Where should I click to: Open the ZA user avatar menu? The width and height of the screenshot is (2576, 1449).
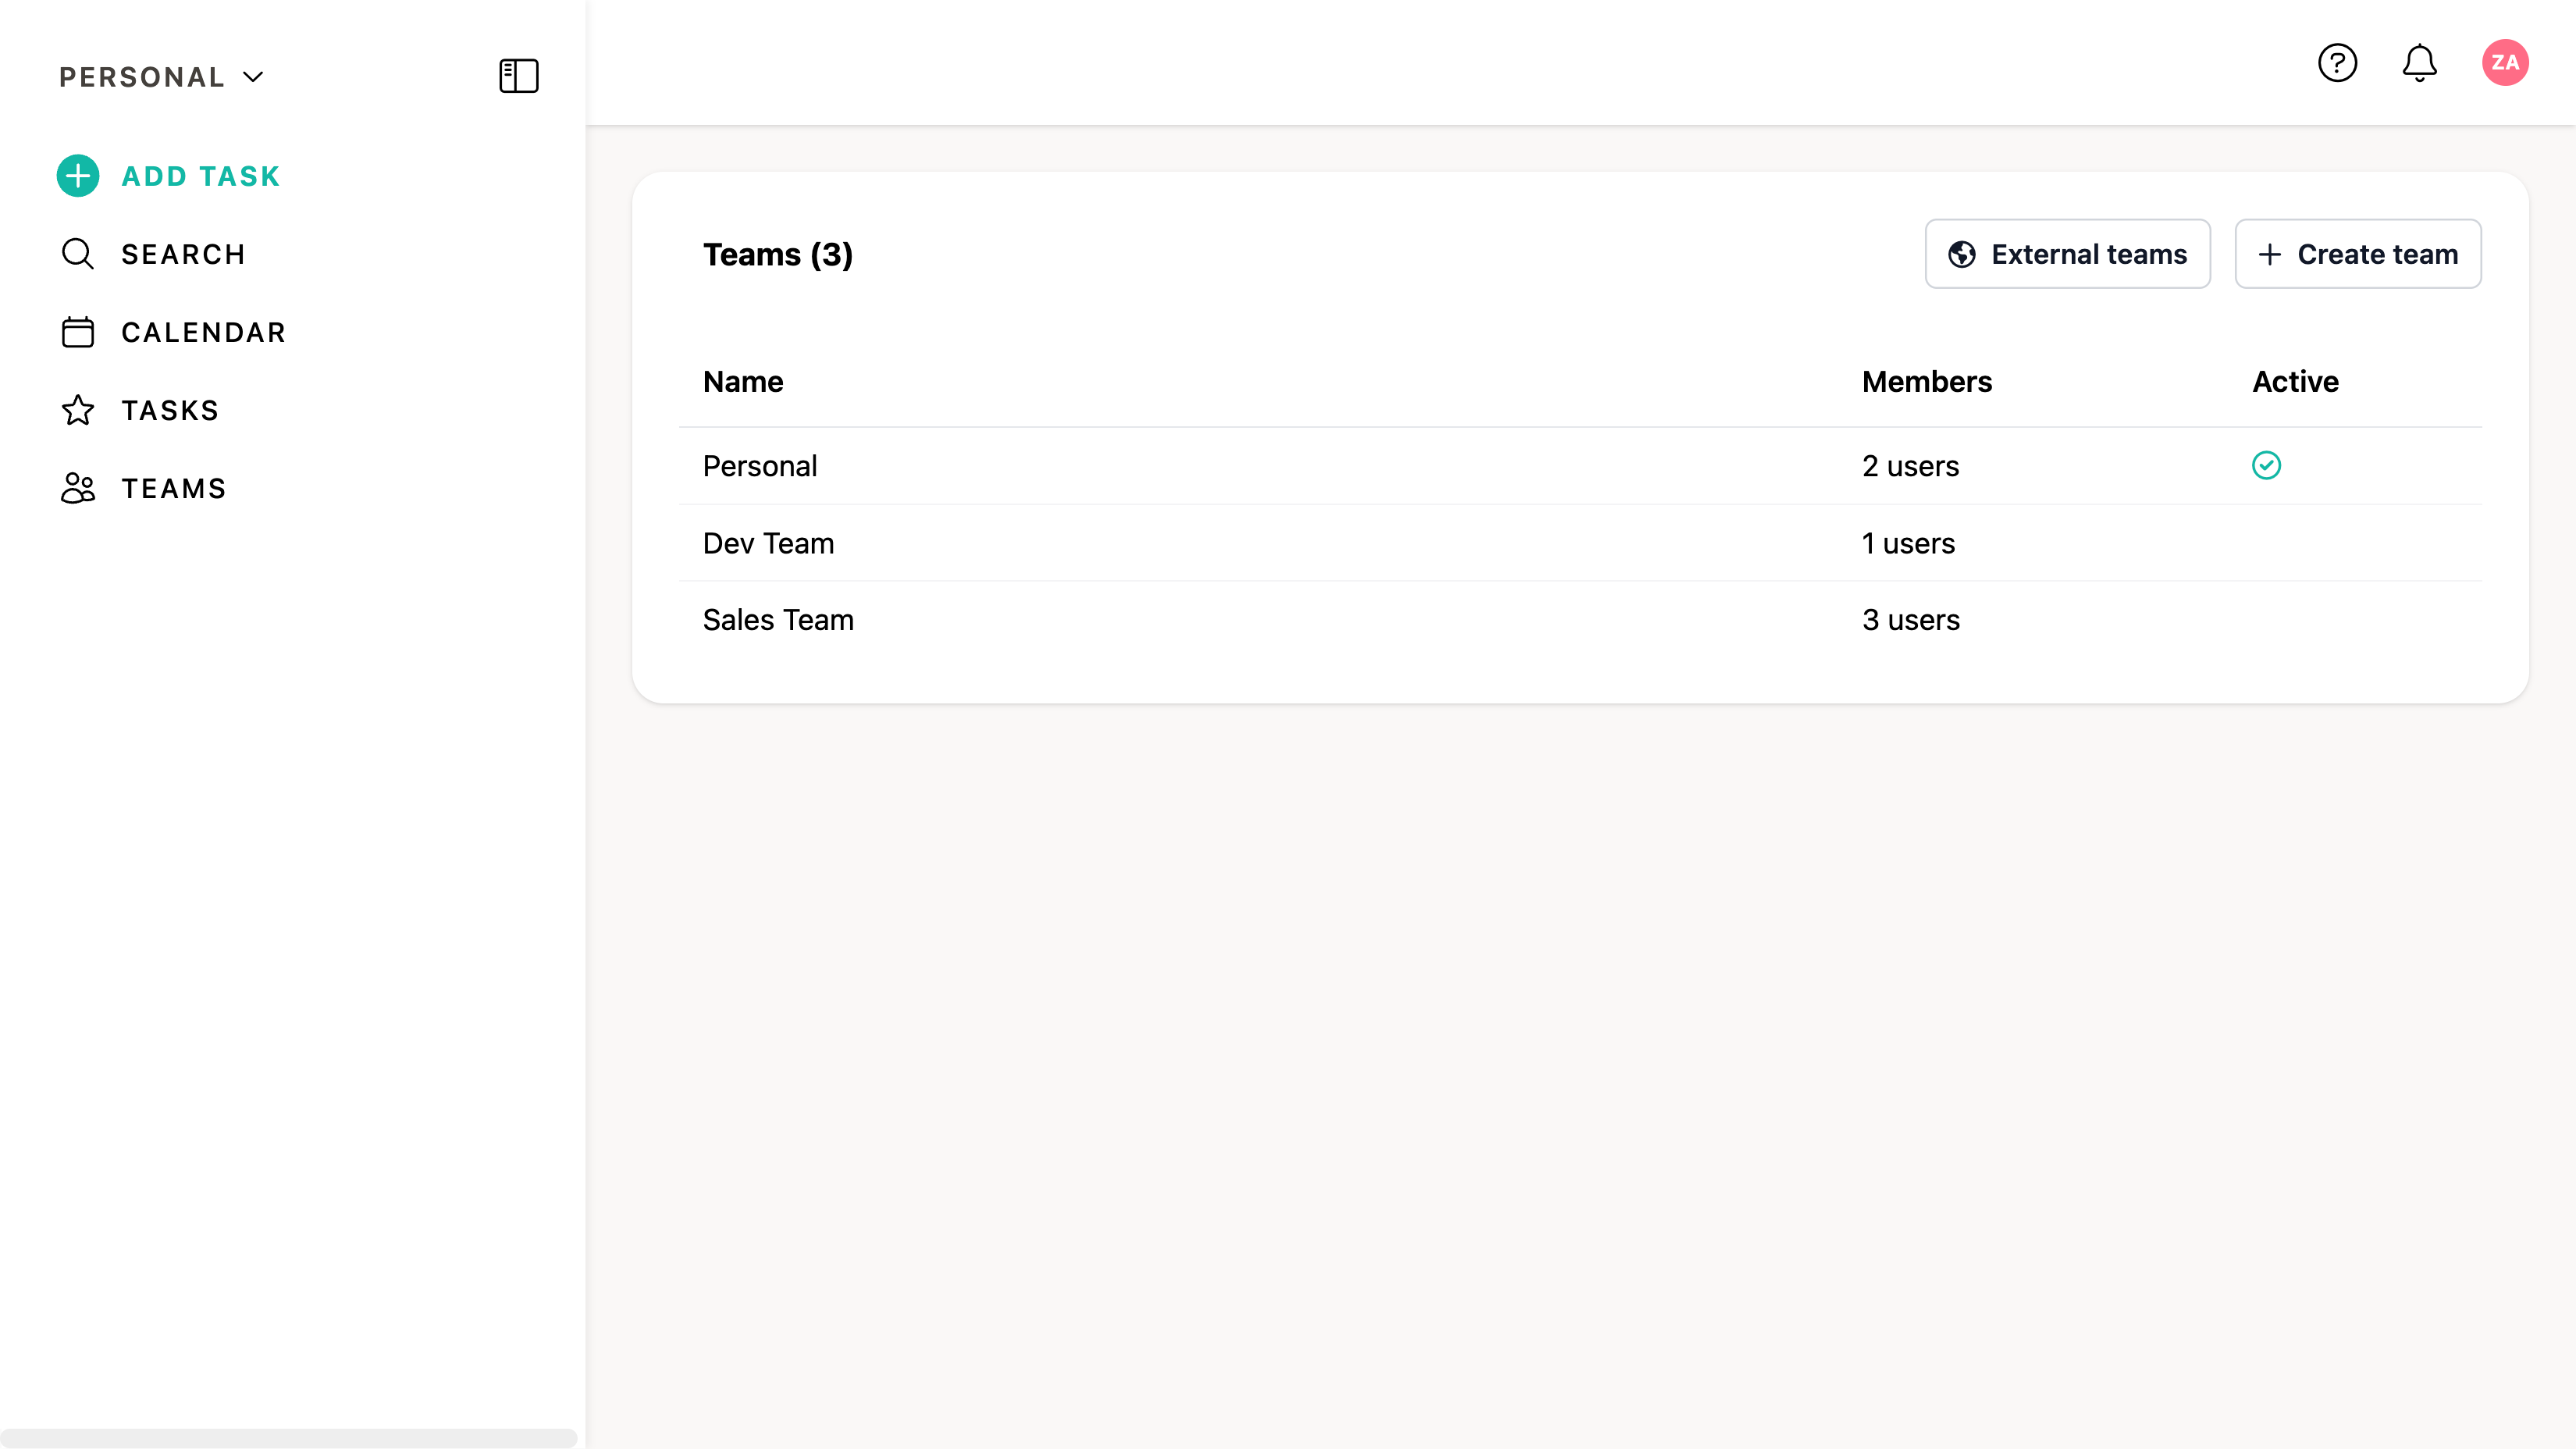[x=2504, y=63]
